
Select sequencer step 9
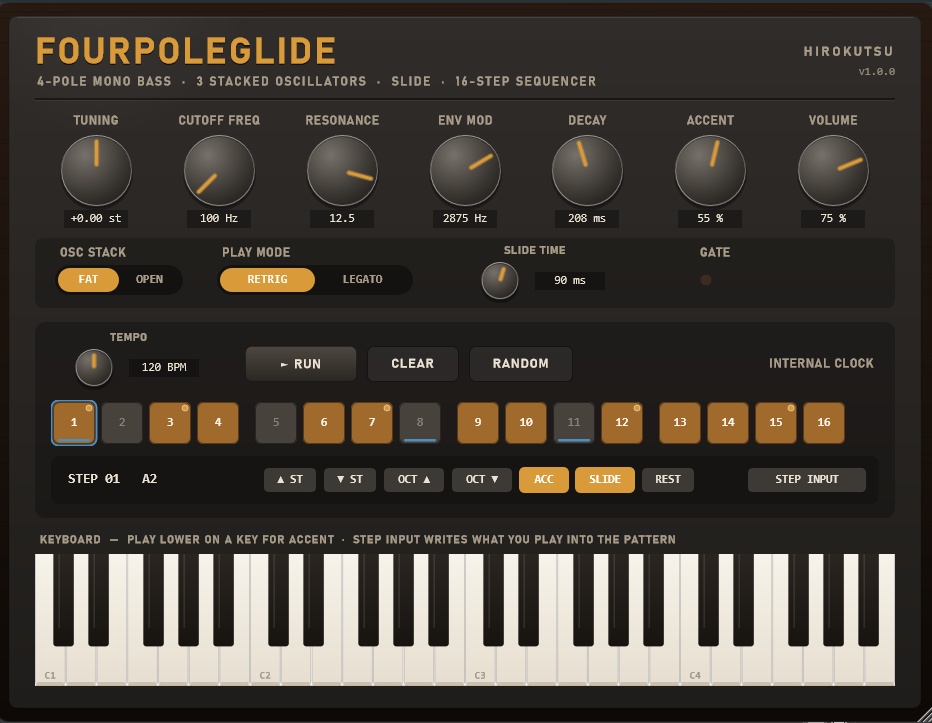click(478, 423)
